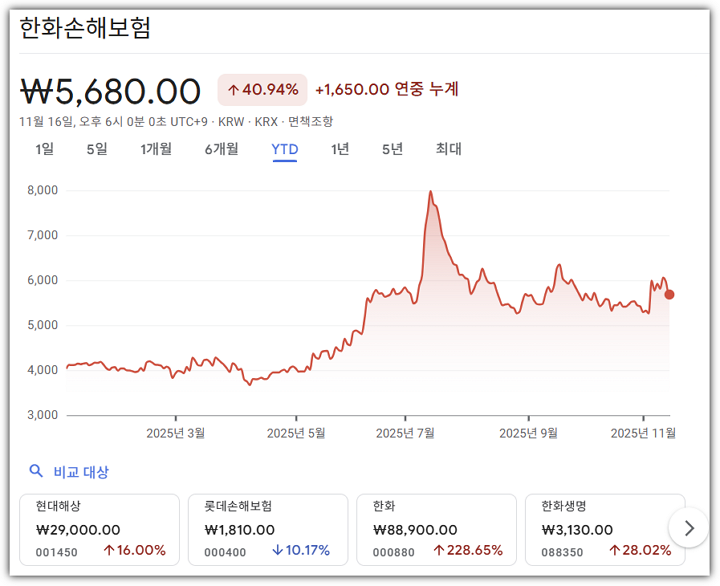Click the 2025년 5월 axis label
The height and width of the screenshot is (586, 720).
pyautogui.click(x=296, y=433)
